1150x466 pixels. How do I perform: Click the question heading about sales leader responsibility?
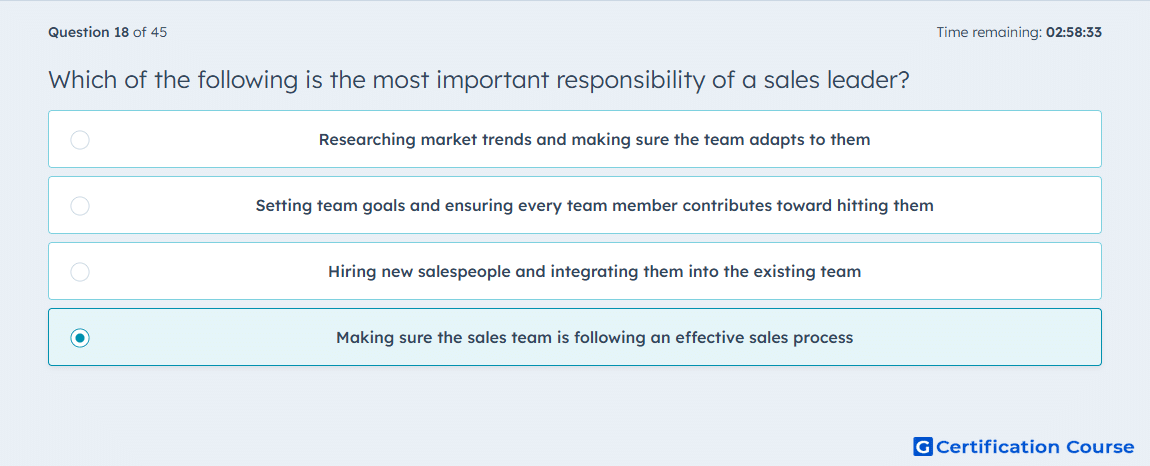pyautogui.click(x=480, y=79)
